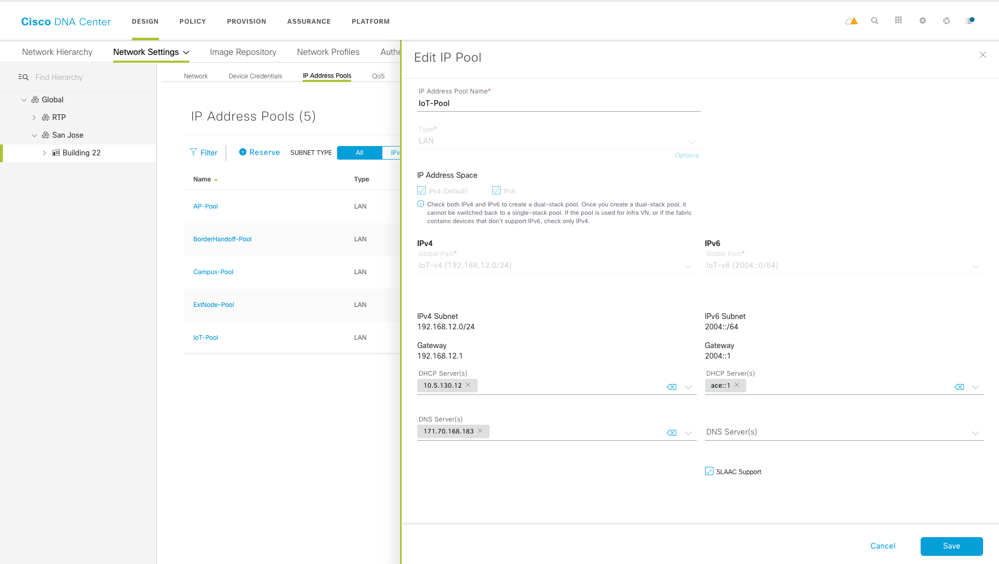Open the notifications icon in header
999x564 pixels.
coord(970,21)
